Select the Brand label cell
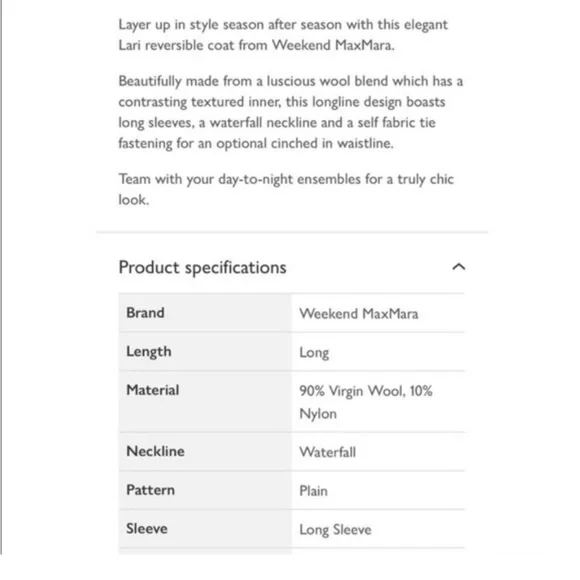The image size is (580, 580). click(x=205, y=313)
